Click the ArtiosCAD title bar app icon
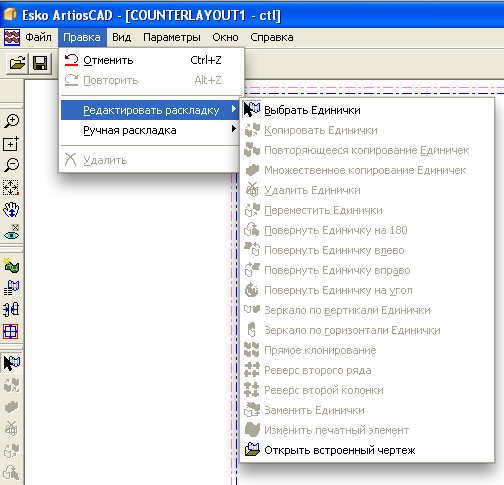This screenshot has height=485, width=504. [10, 15]
